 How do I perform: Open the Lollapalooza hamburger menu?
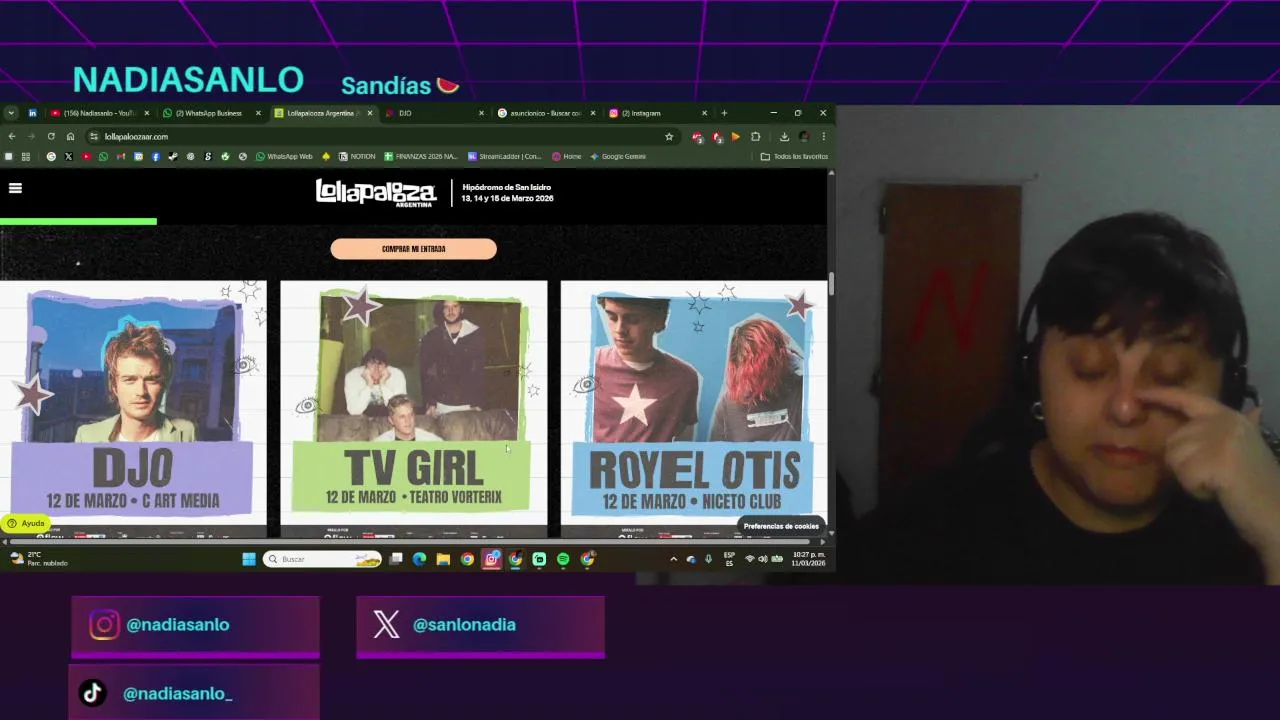[x=15, y=188]
